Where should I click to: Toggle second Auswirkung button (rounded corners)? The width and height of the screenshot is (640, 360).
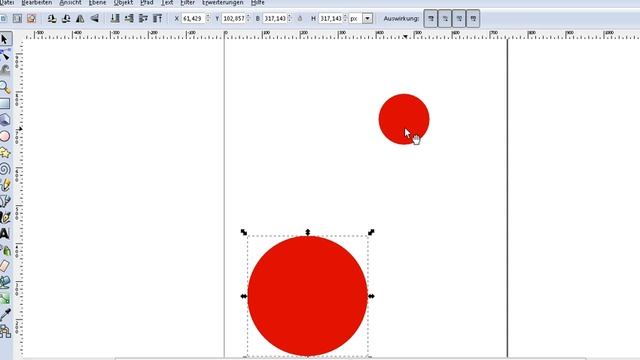[445, 18]
